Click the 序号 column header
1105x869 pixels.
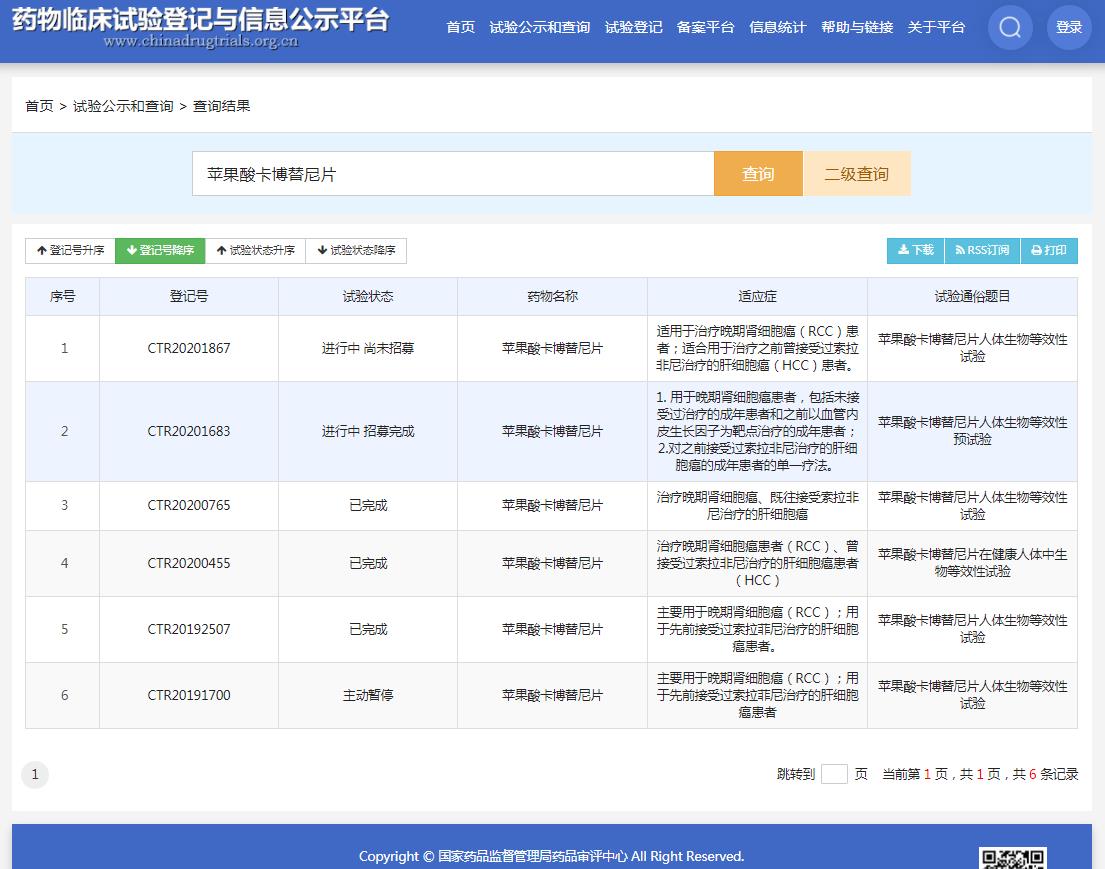63,297
